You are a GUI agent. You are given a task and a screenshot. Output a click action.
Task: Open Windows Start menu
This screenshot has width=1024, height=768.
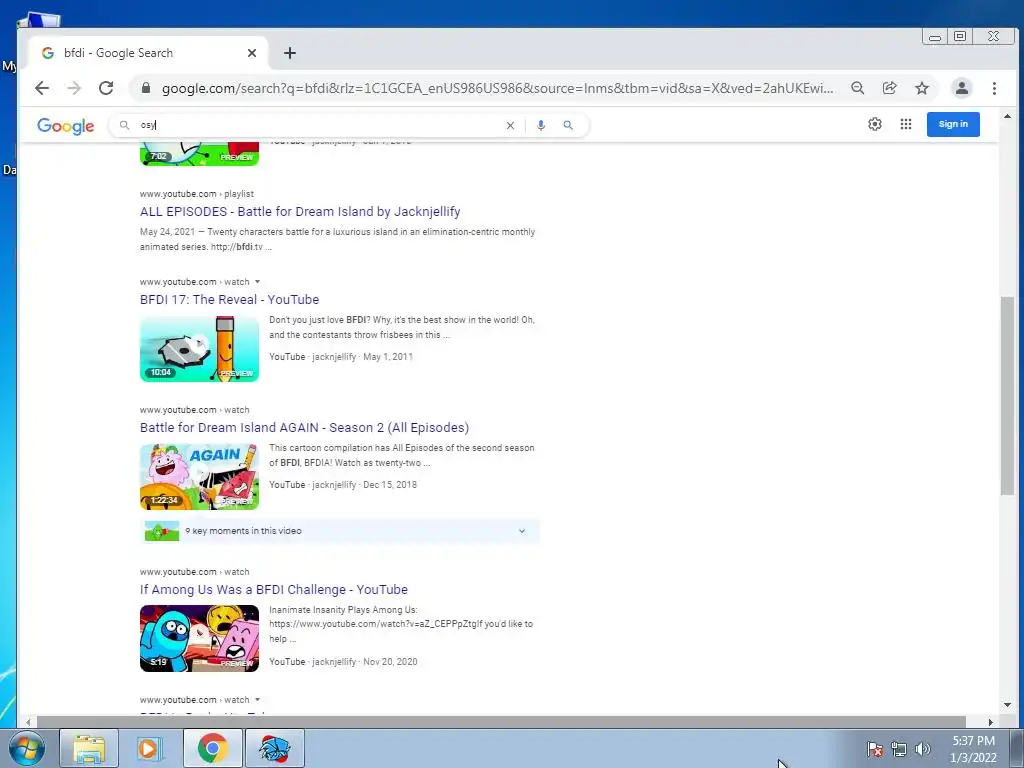(x=26, y=748)
